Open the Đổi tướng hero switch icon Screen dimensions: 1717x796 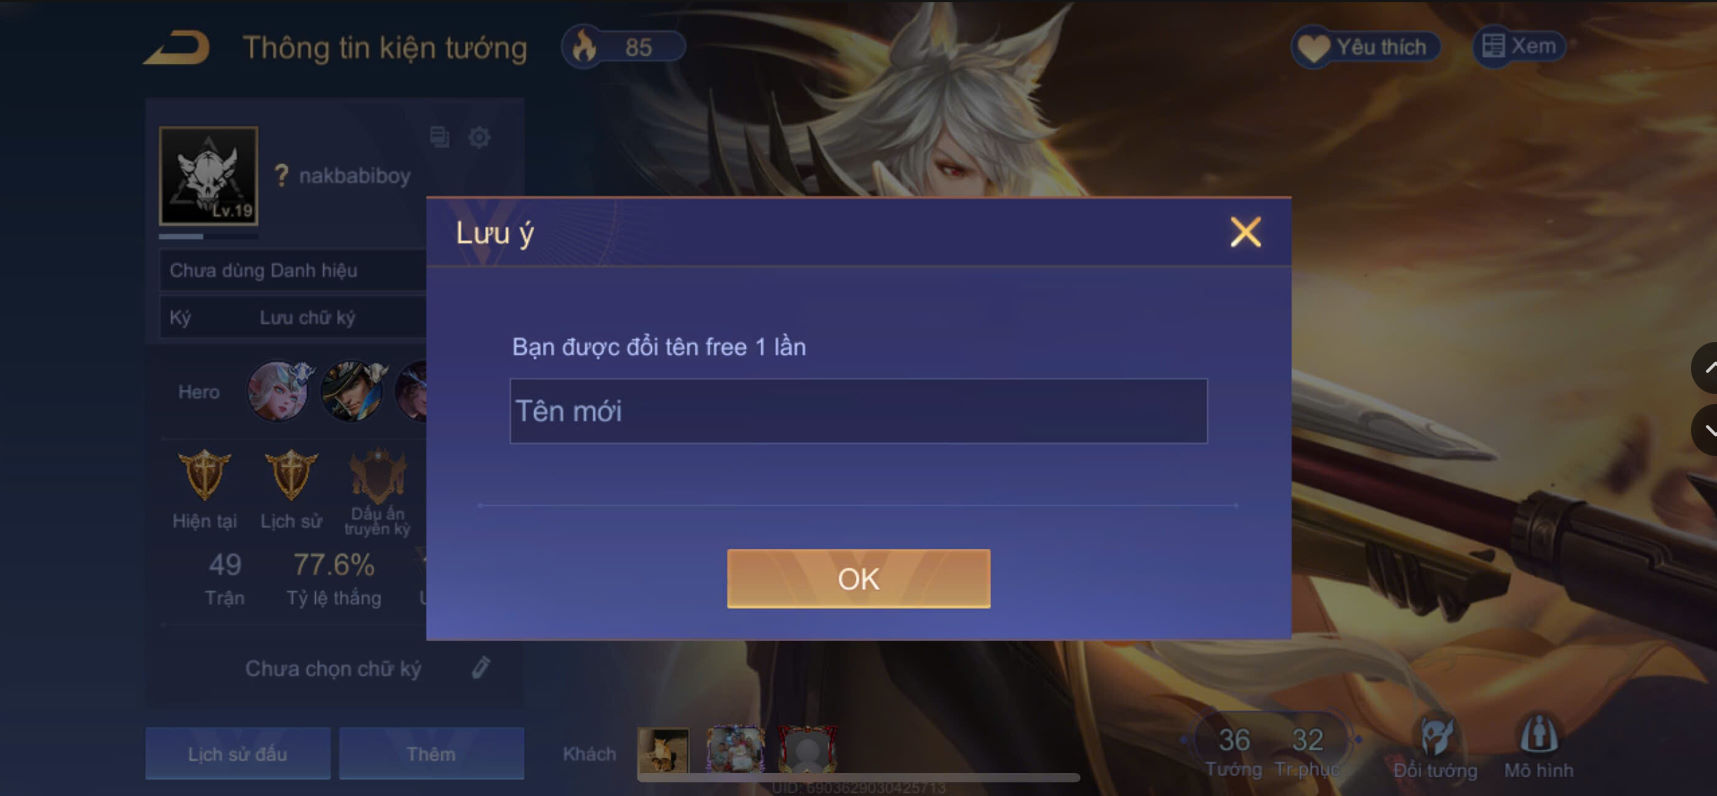tap(1436, 737)
